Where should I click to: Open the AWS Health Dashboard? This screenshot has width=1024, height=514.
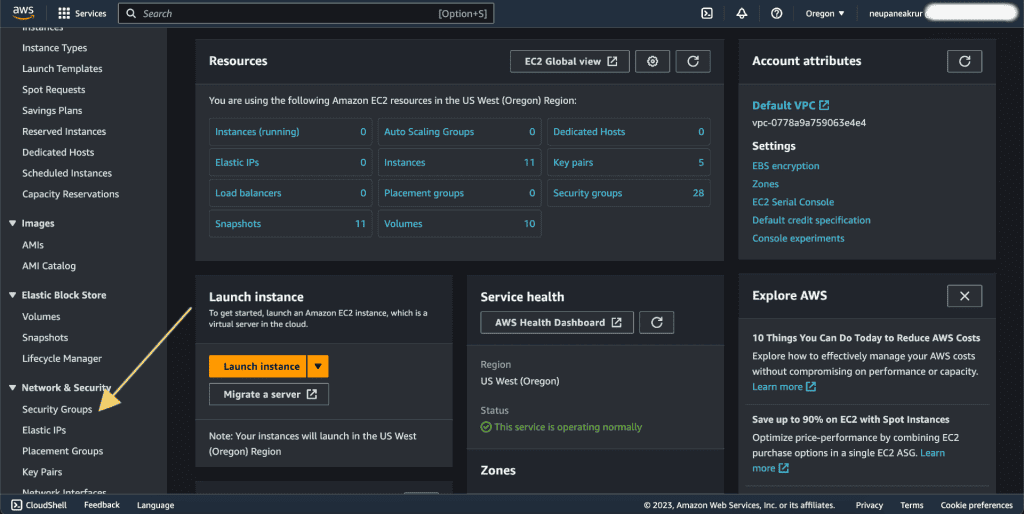point(557,323)
